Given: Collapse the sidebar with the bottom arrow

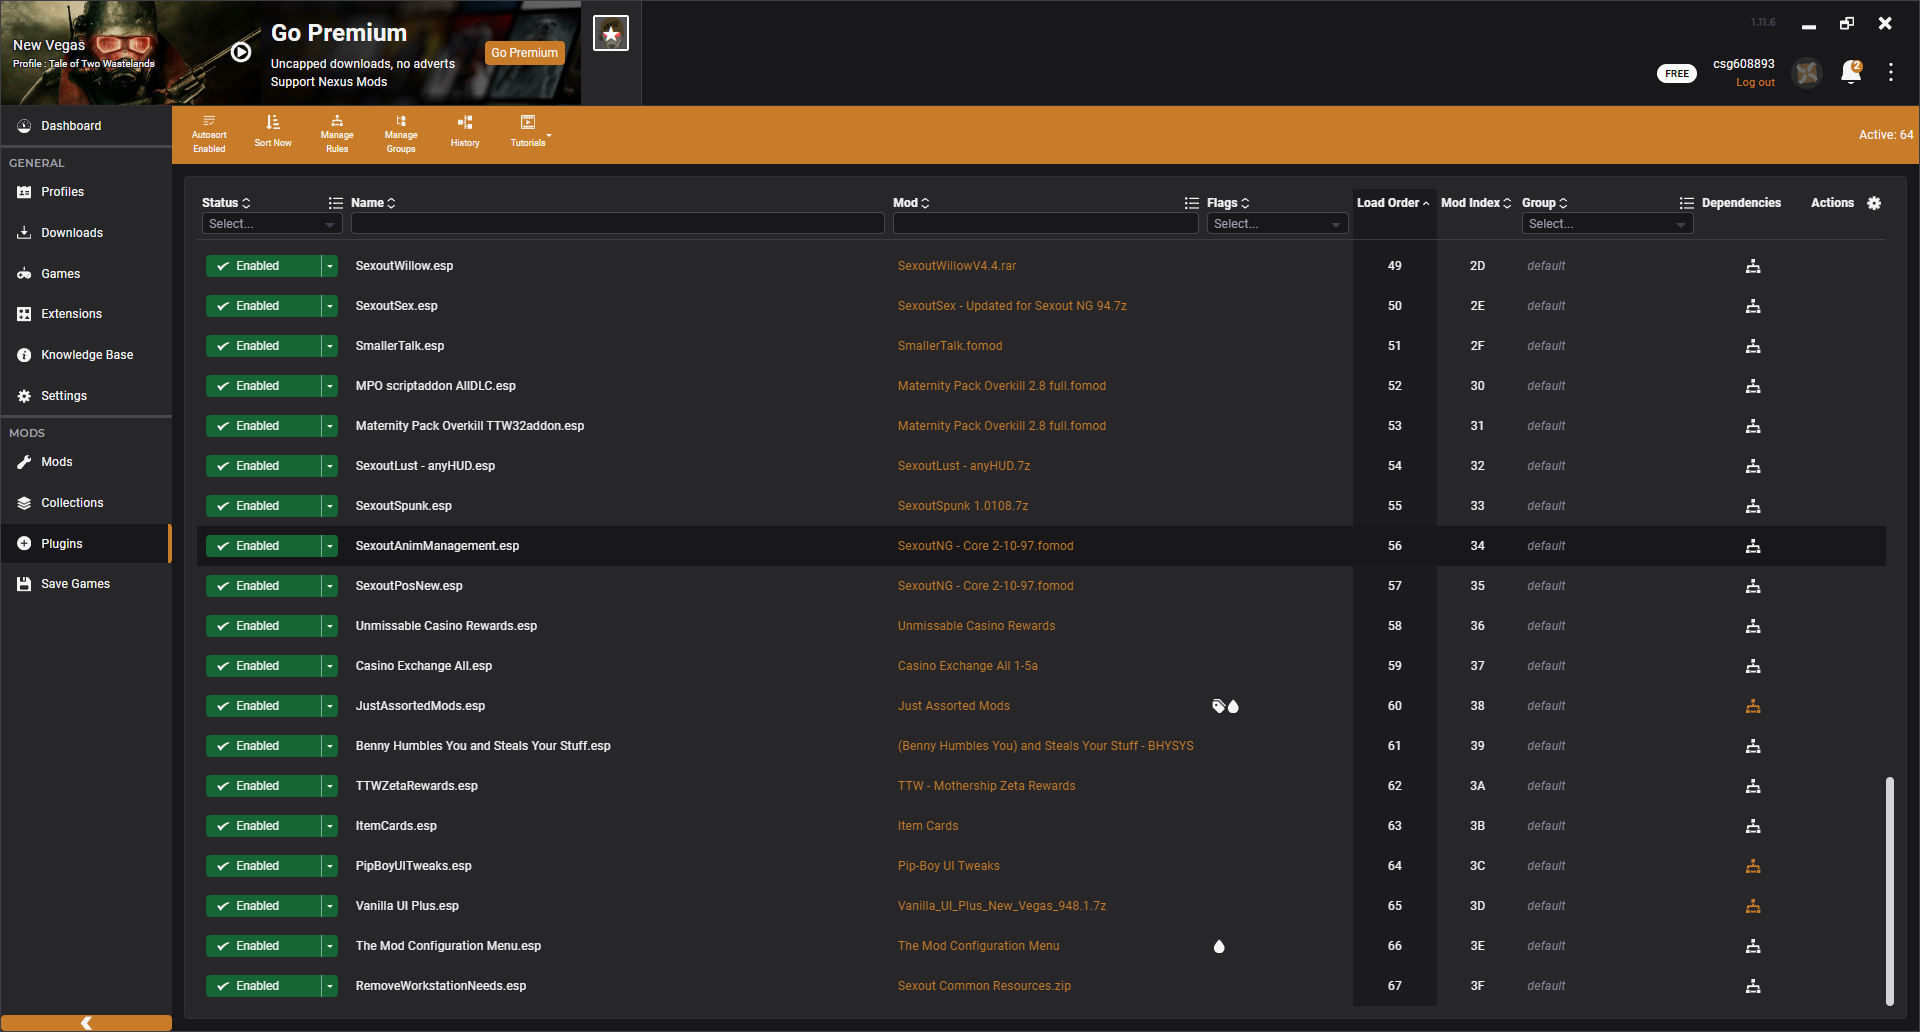Looking at the screenshot, I should (x=86, y=1023).
